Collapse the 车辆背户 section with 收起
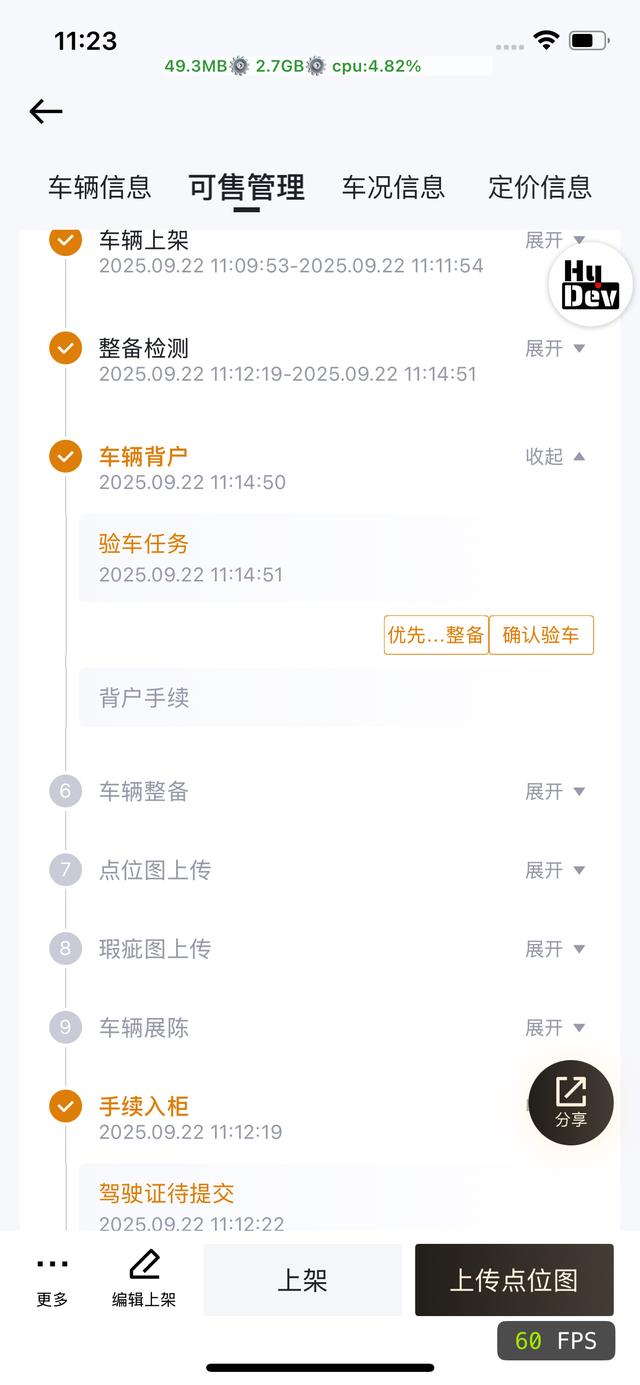 555,456
